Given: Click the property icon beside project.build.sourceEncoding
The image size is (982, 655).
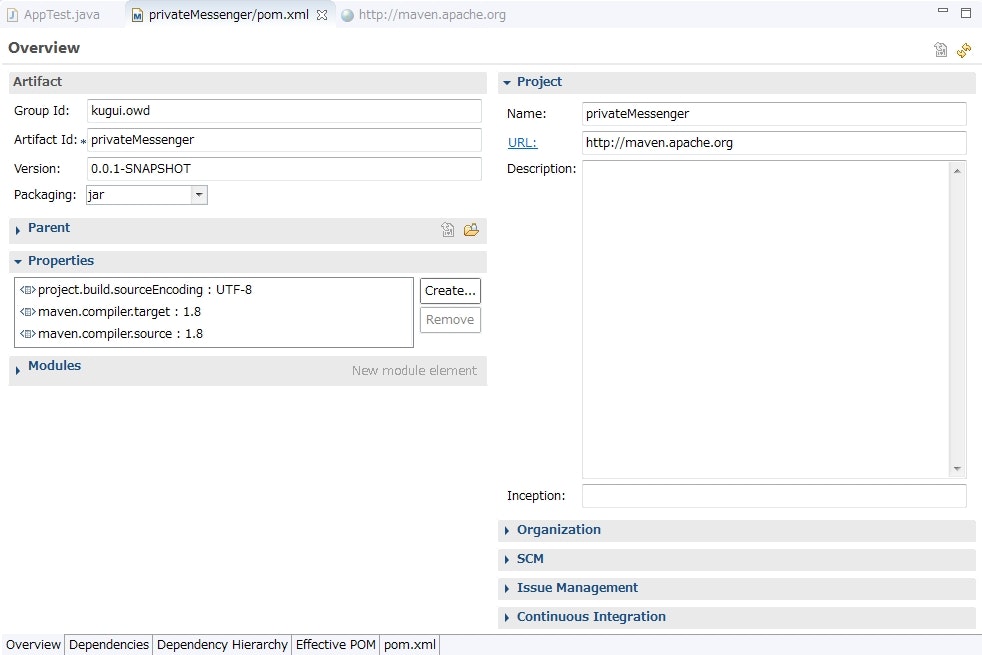Looking at the screenshot, I should (x=28, y=290).
